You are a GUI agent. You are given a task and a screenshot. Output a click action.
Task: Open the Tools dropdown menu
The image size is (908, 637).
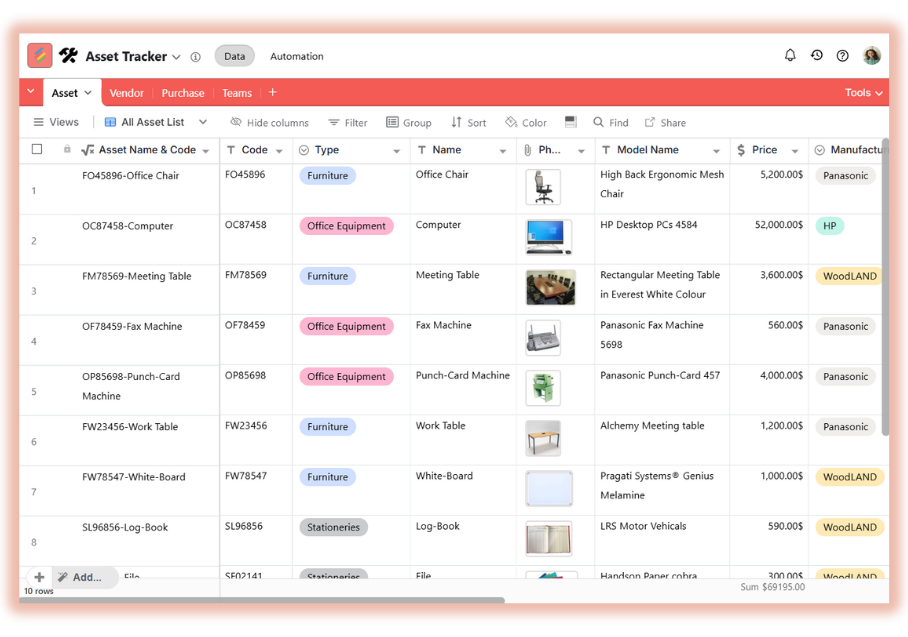tap(863, 93)
